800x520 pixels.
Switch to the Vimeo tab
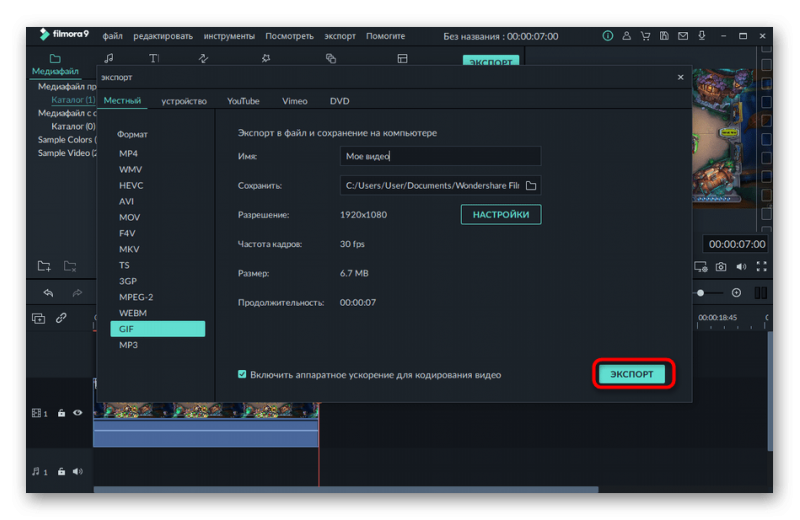point(295,101)
